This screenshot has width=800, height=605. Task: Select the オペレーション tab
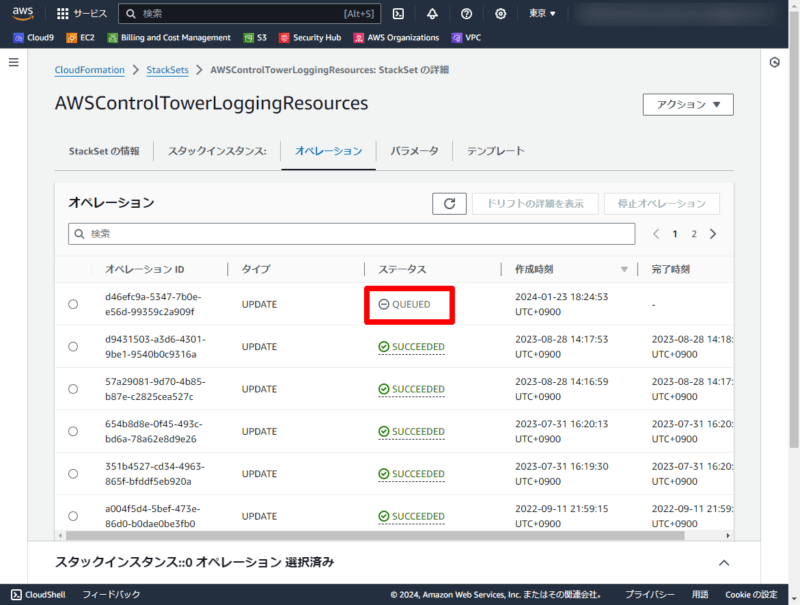[x=329, y=151]
